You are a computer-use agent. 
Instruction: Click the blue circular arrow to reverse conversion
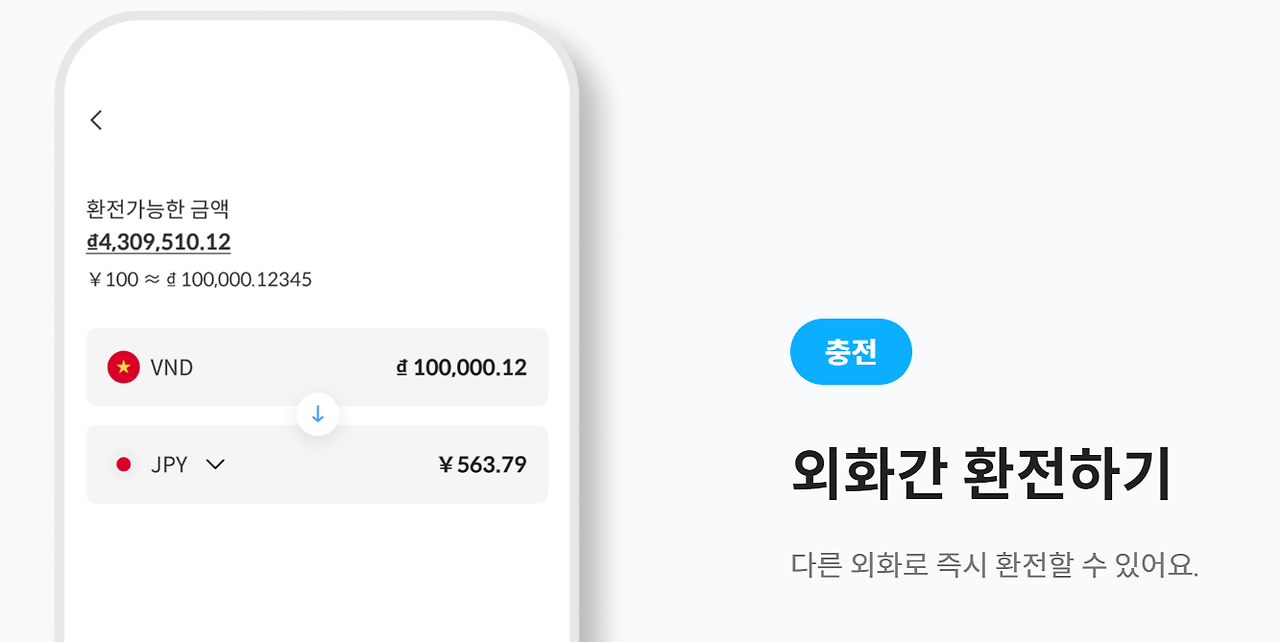click(x=317, y=414)
